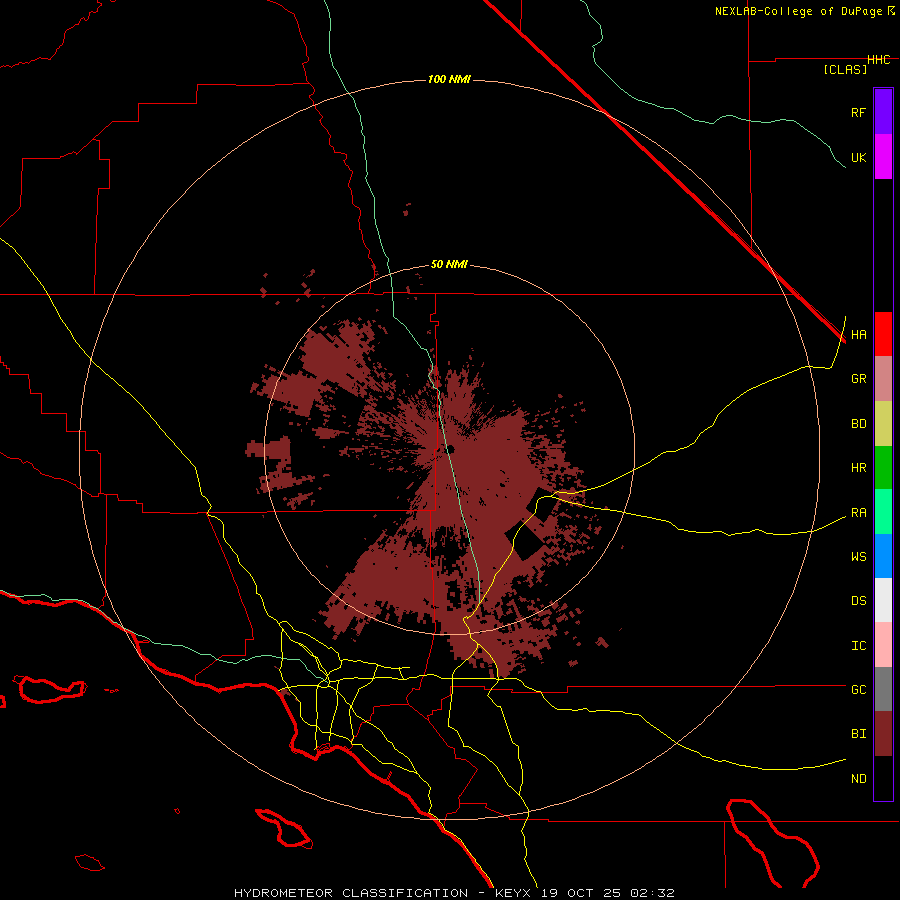Viewport: 900px width, 900px height.
Task: Click the RF legend label
Action: click(x=858, y=112)
